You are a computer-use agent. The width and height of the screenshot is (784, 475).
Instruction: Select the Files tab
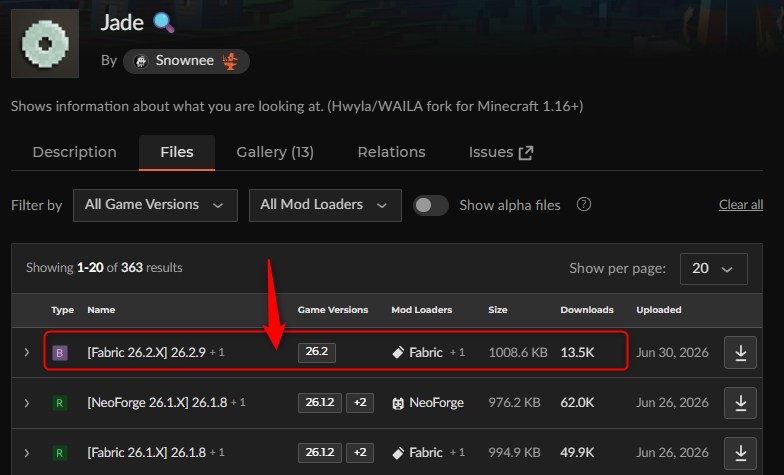click(x=177, y=152)
